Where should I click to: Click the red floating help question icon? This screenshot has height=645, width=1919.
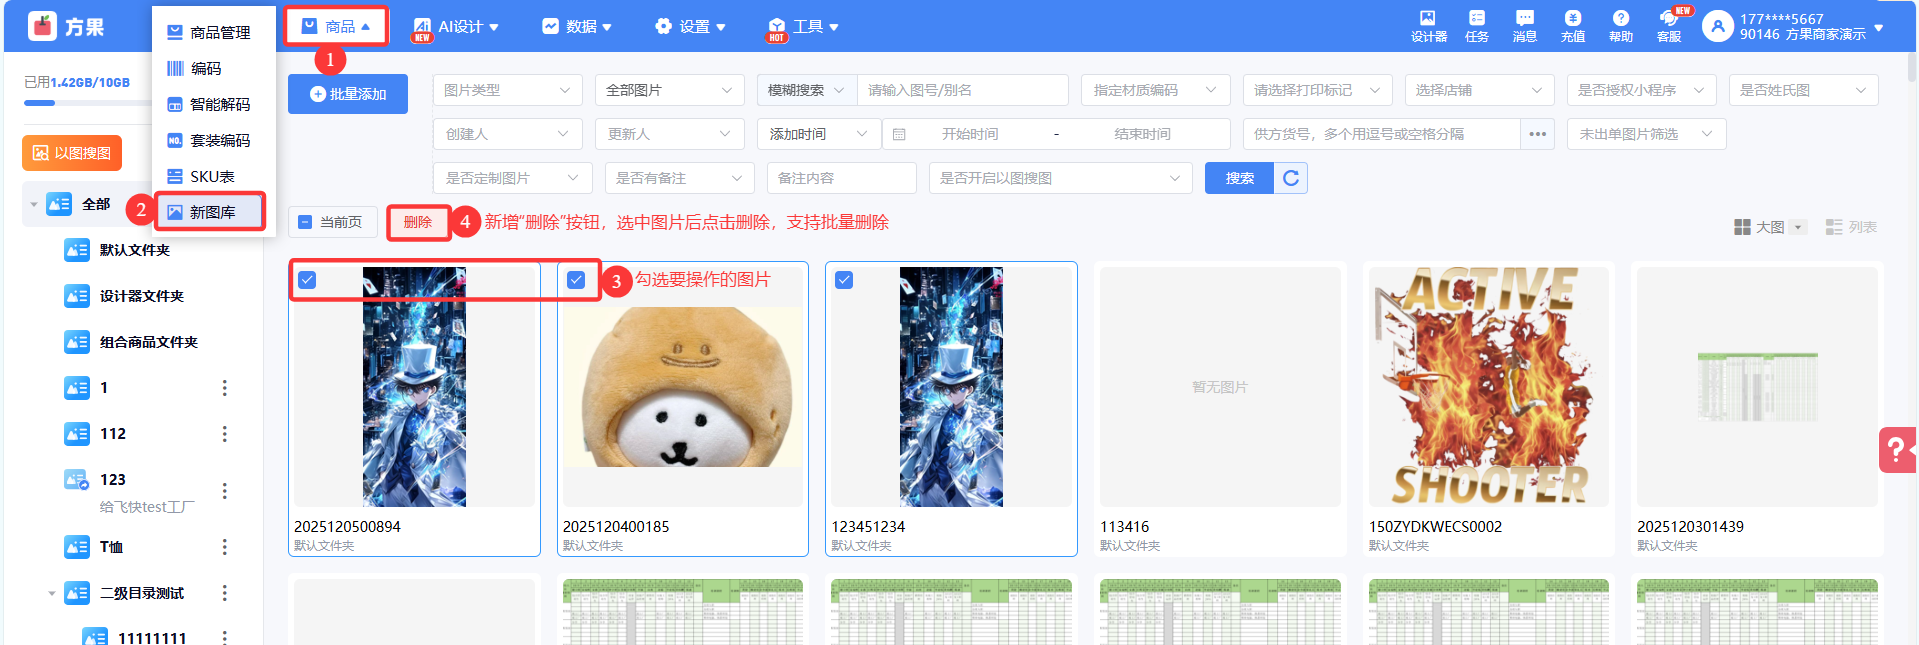pyautogui.click(x=1897, y=450)
